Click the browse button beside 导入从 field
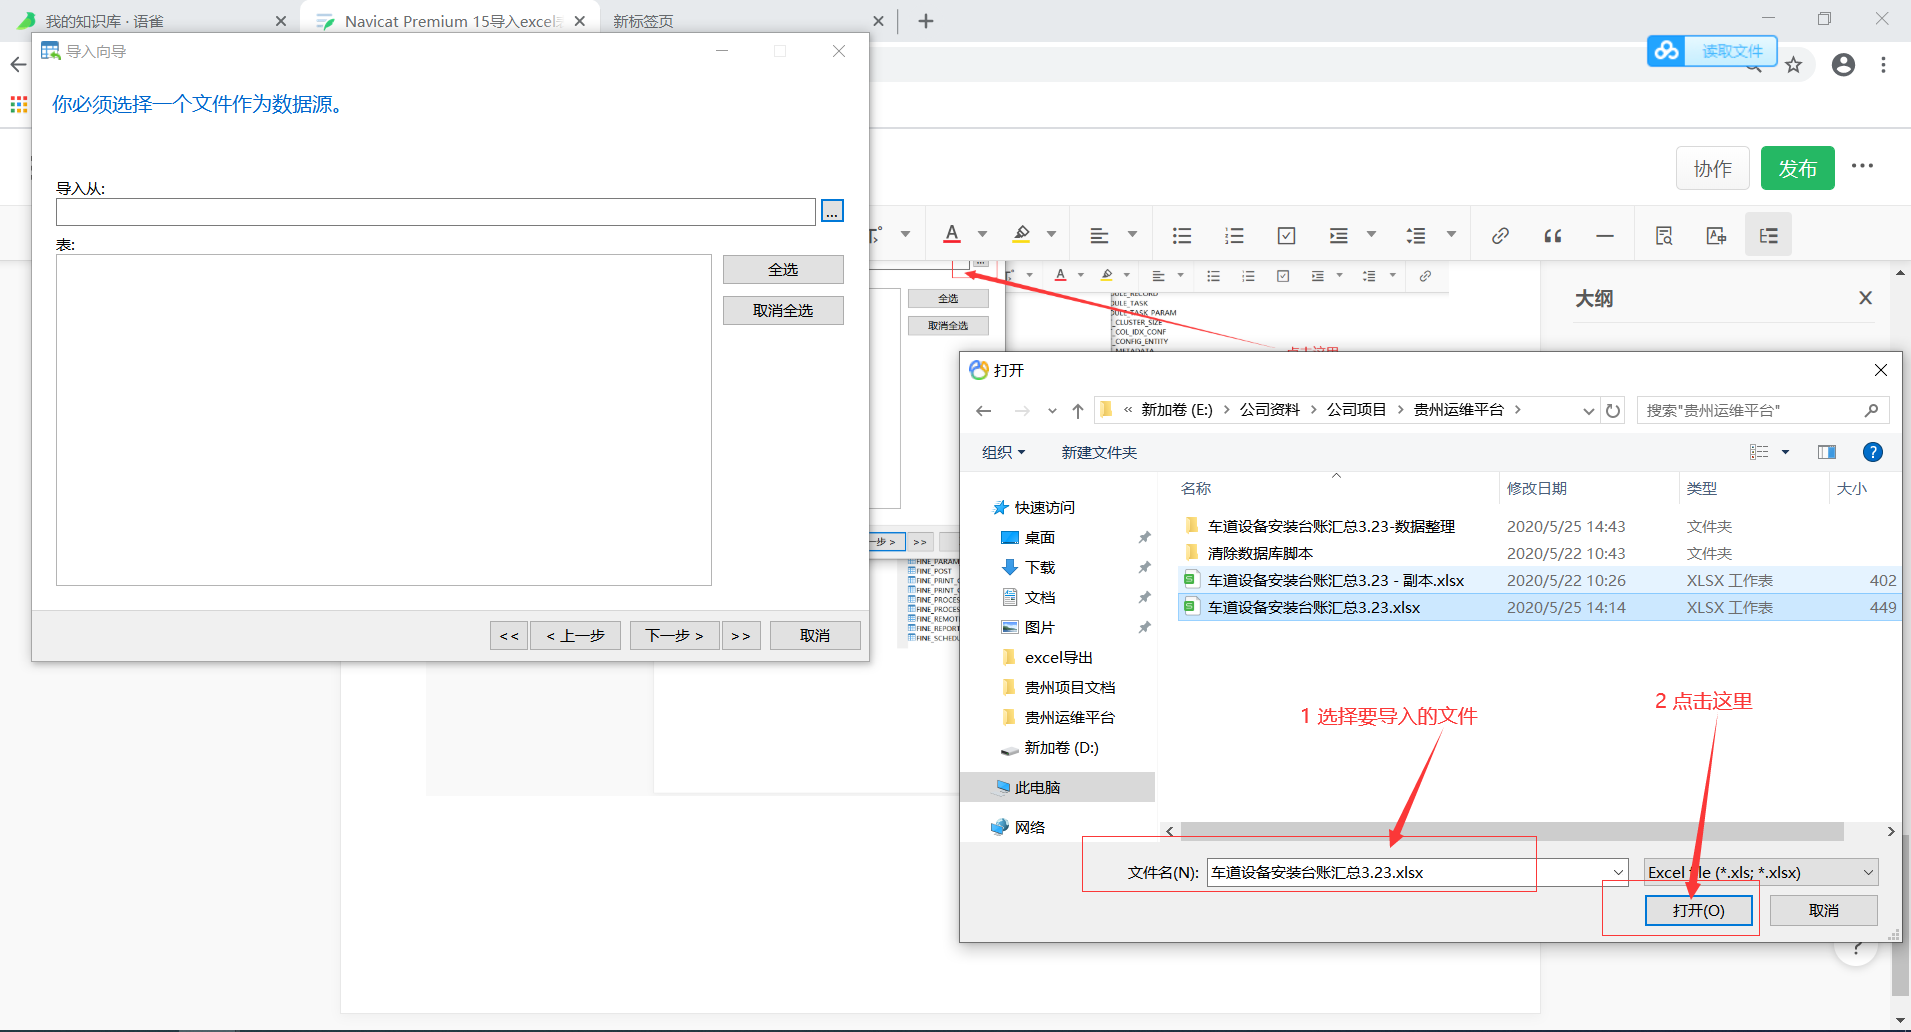Image resolution: width=1911 pixels, height=1032 pixels. pyautogui.click(x=832, y=211)
